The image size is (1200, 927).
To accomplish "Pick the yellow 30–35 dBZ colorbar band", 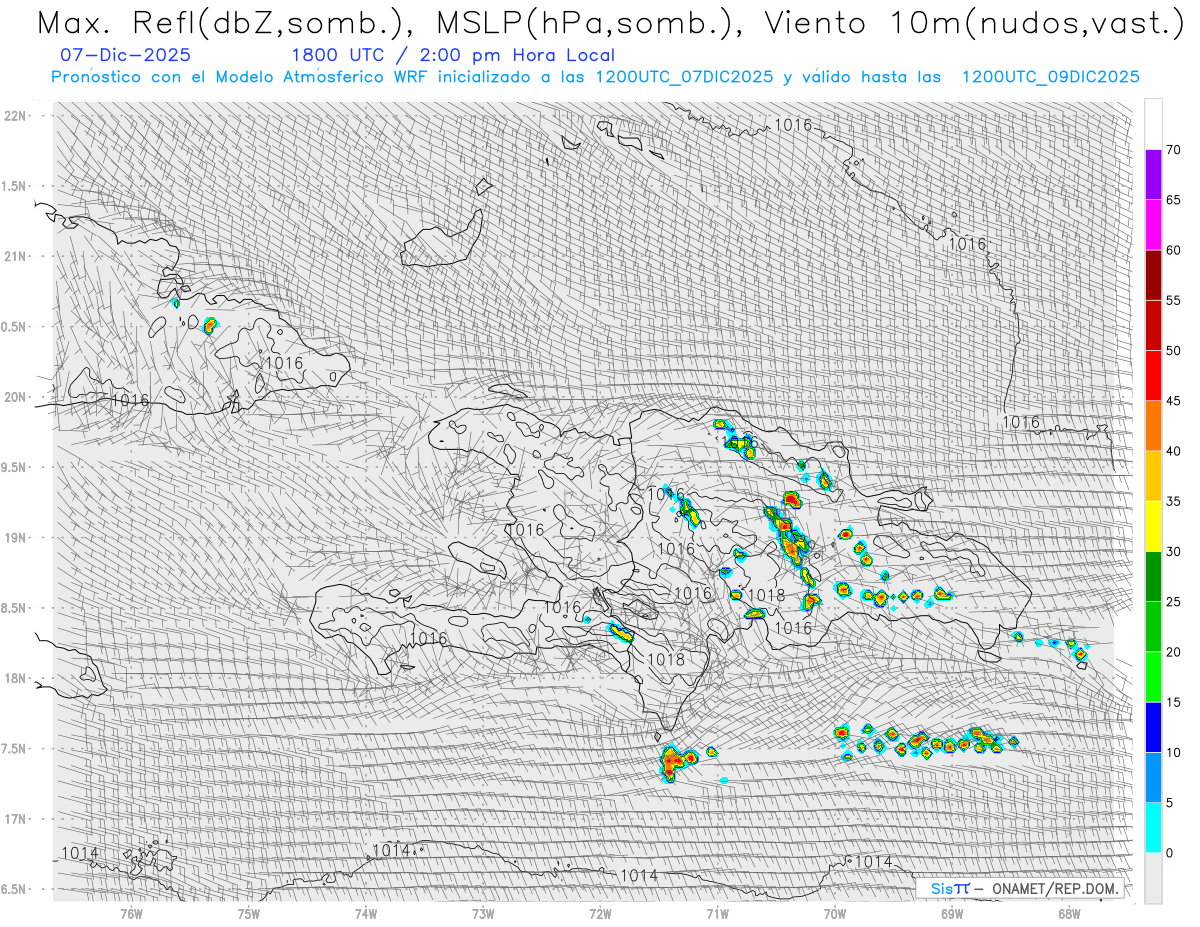I will 1153,526.
